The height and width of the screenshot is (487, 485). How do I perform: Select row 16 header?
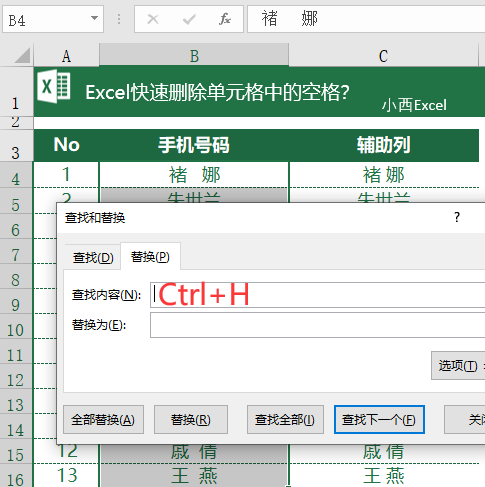coord(16,476)
